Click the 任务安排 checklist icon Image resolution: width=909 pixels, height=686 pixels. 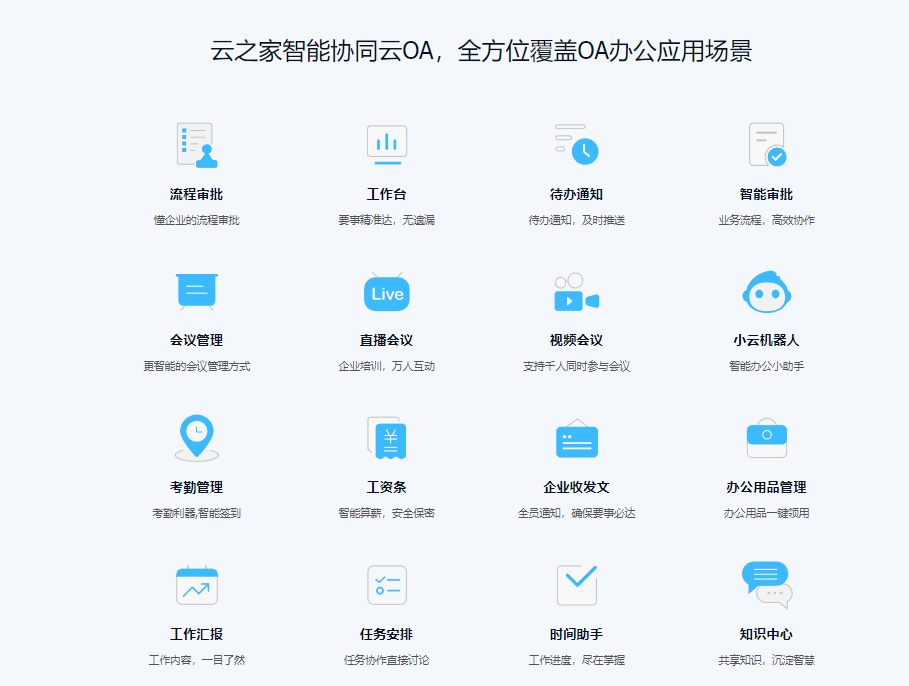(x=387, y=585)
